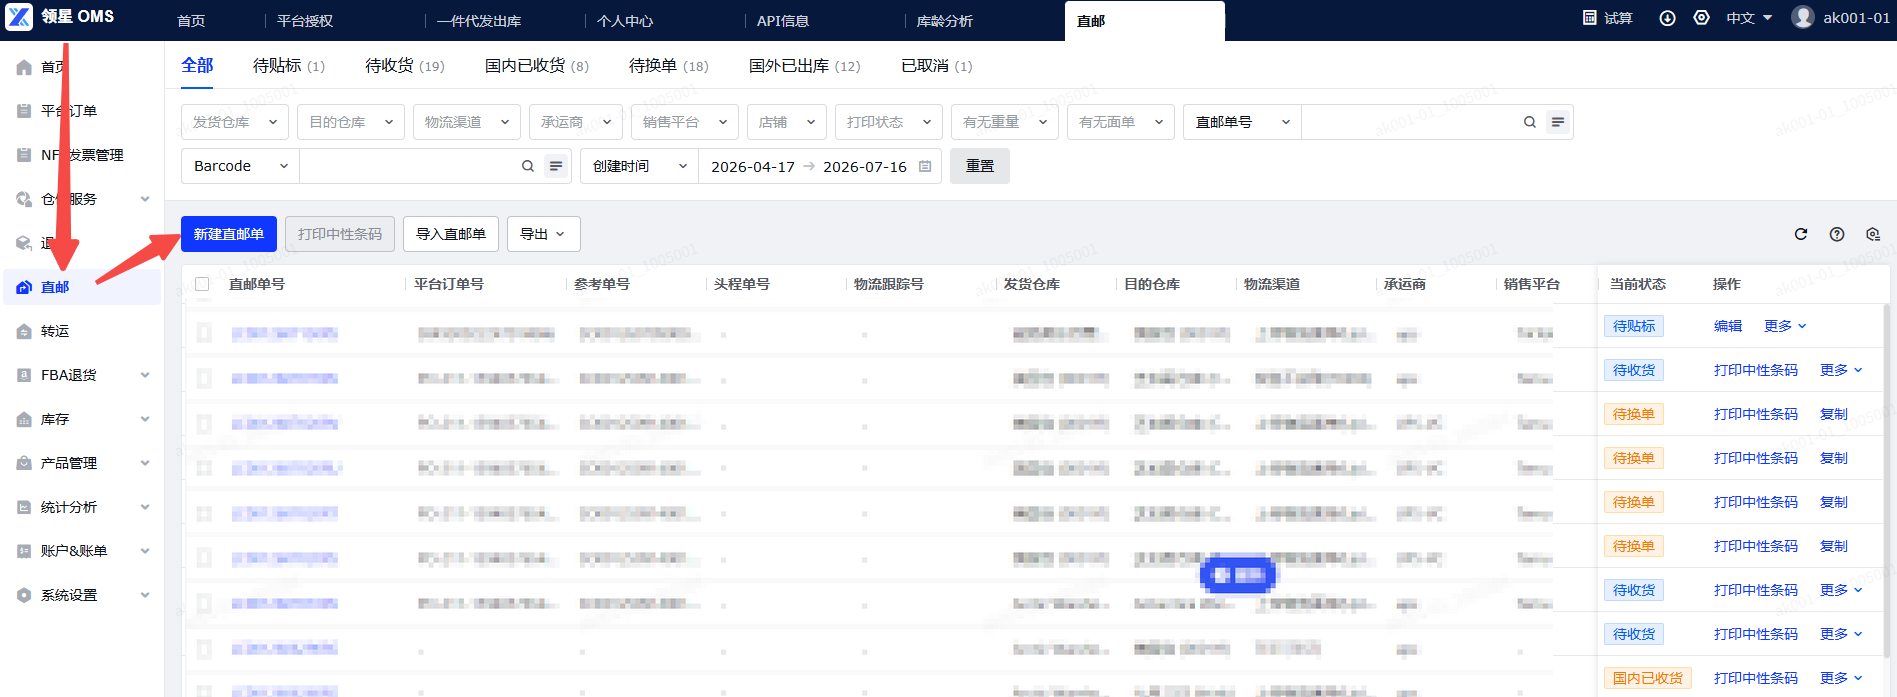Open the 平台授权 top tab
Image resolution: width=1897 pixels, height=697 pixels.
click(305, 21)
